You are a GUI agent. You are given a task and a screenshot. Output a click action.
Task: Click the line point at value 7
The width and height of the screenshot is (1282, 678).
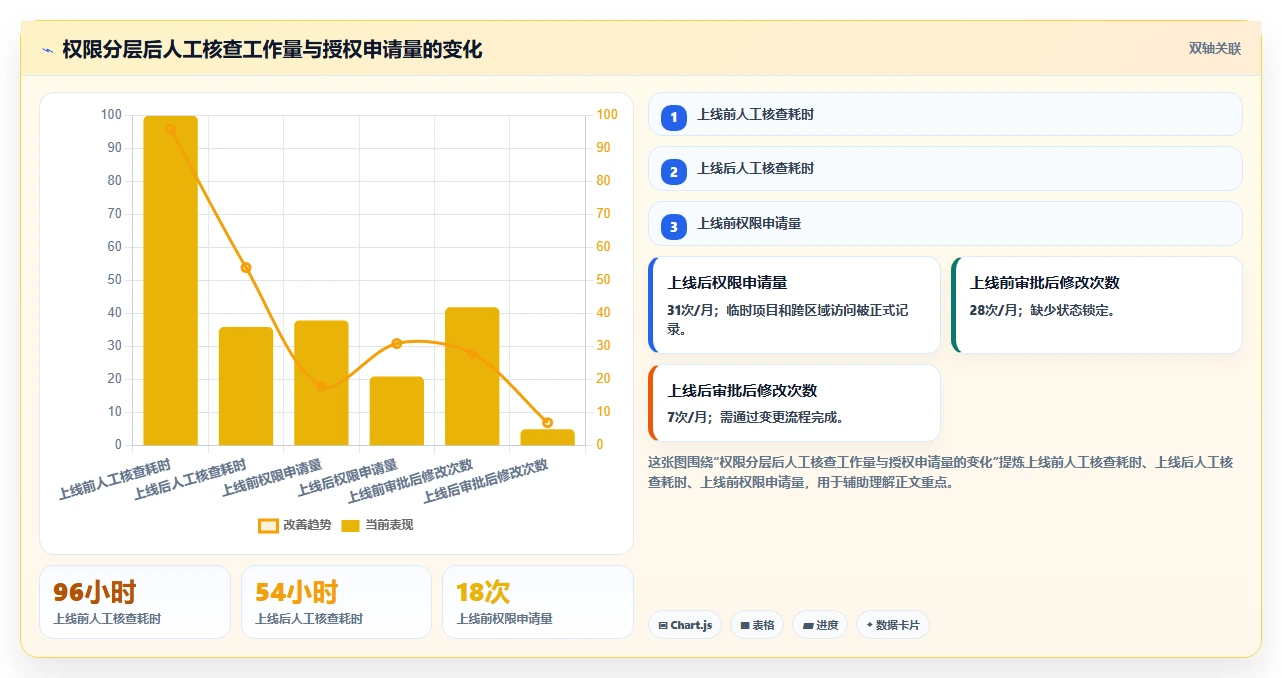(547, 422)
